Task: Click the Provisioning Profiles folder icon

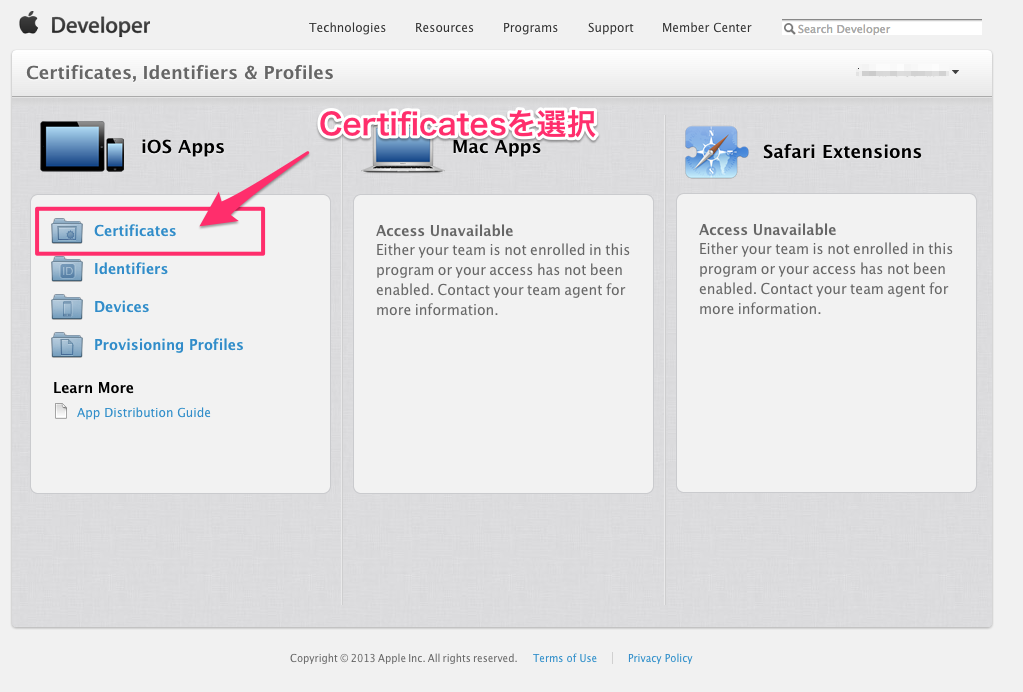Action: 67,344
